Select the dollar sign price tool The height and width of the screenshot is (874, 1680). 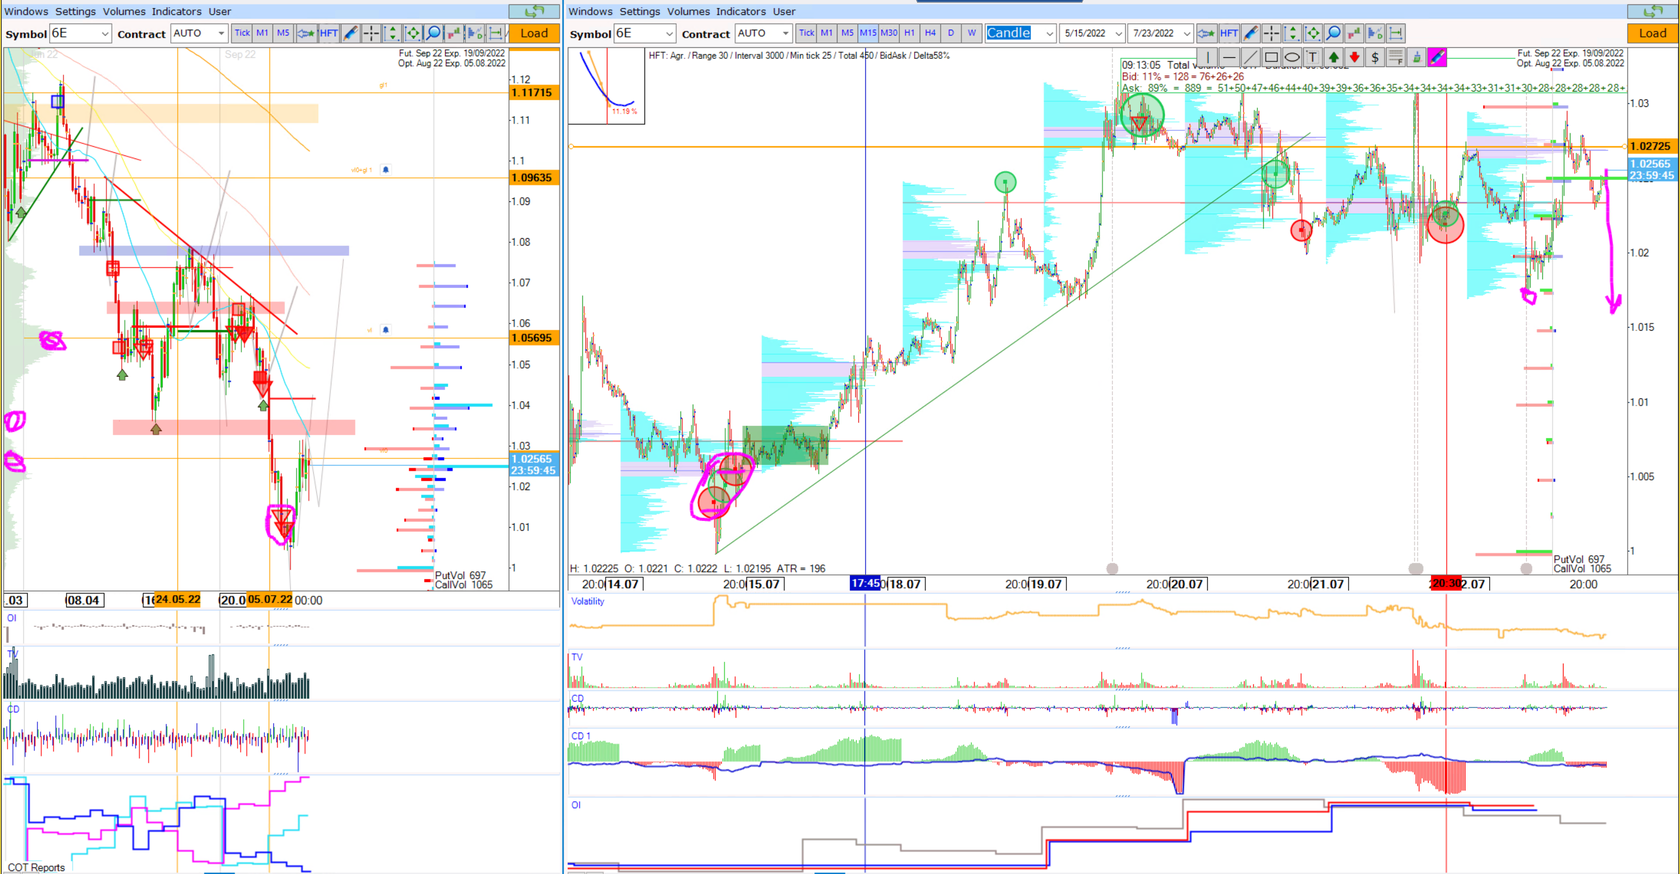point(1375,57)
